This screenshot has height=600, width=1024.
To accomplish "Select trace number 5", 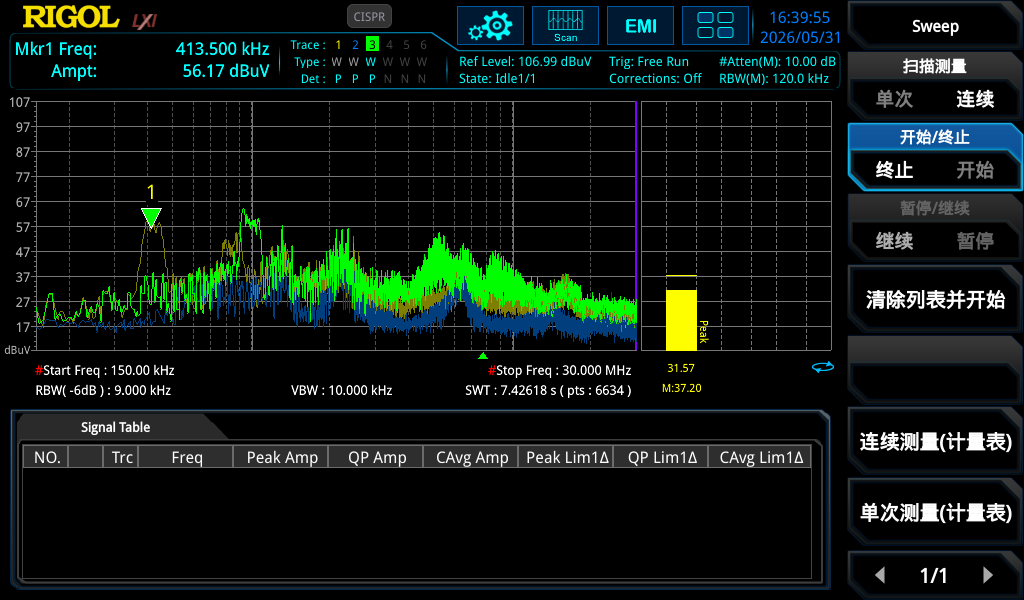I will click(406, 45).
